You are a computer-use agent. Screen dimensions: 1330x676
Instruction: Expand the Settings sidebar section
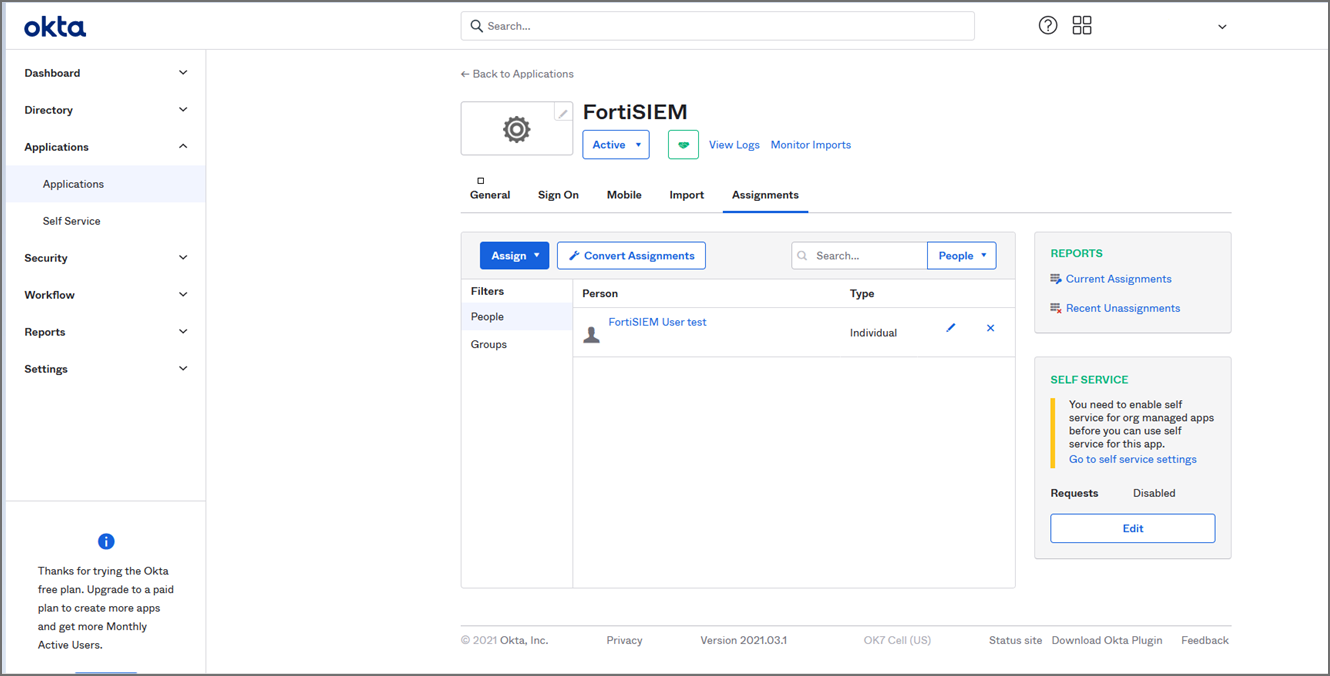click(x=105, y=369)
